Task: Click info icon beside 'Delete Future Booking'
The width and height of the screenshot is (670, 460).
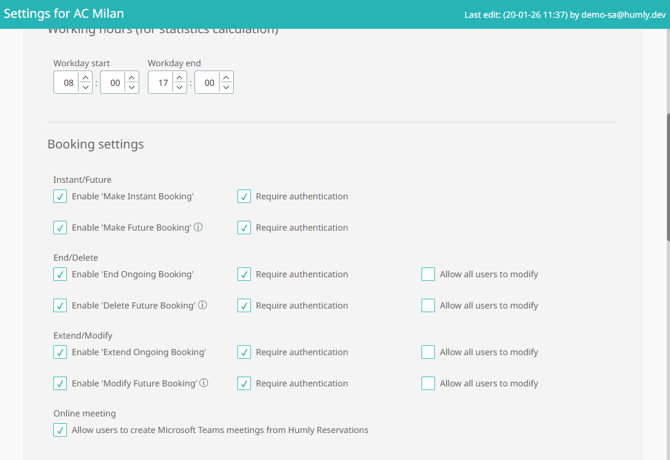Action: (x=203, y=306)
